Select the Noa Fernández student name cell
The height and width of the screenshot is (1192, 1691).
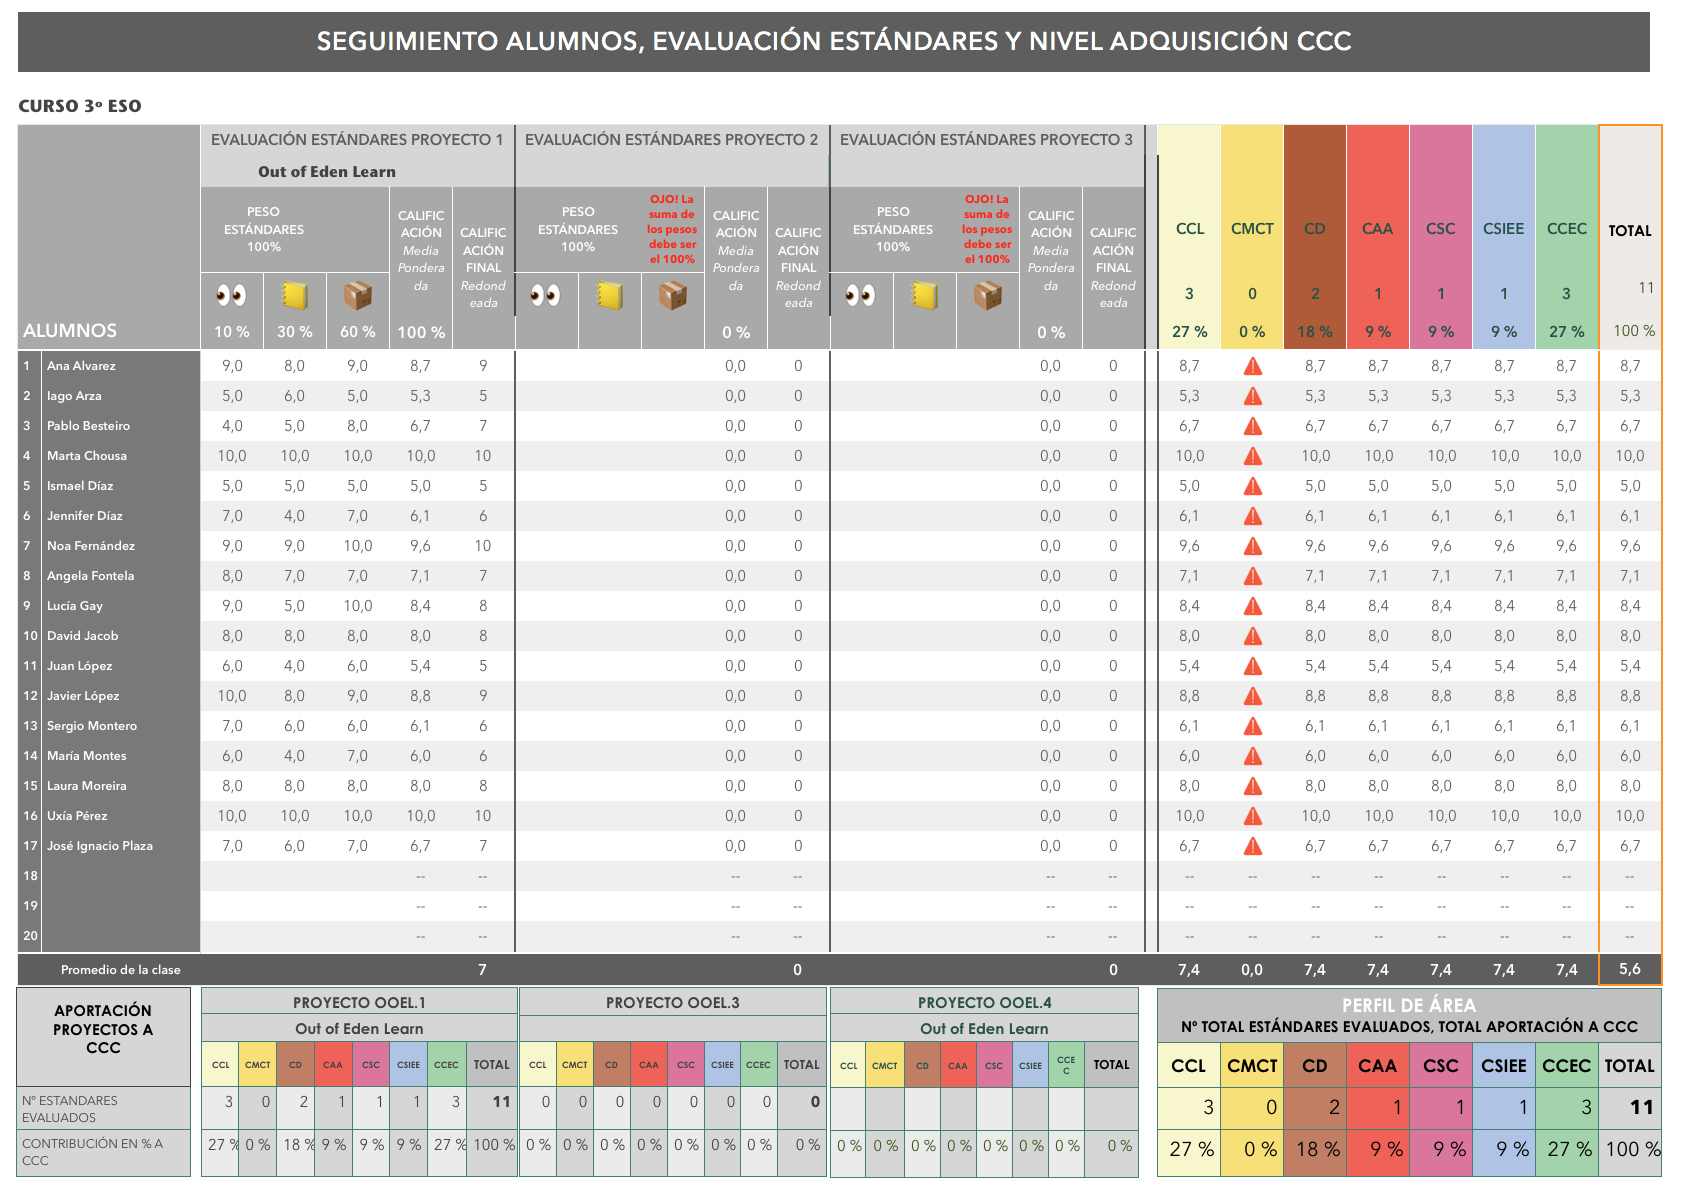(91, 546)
